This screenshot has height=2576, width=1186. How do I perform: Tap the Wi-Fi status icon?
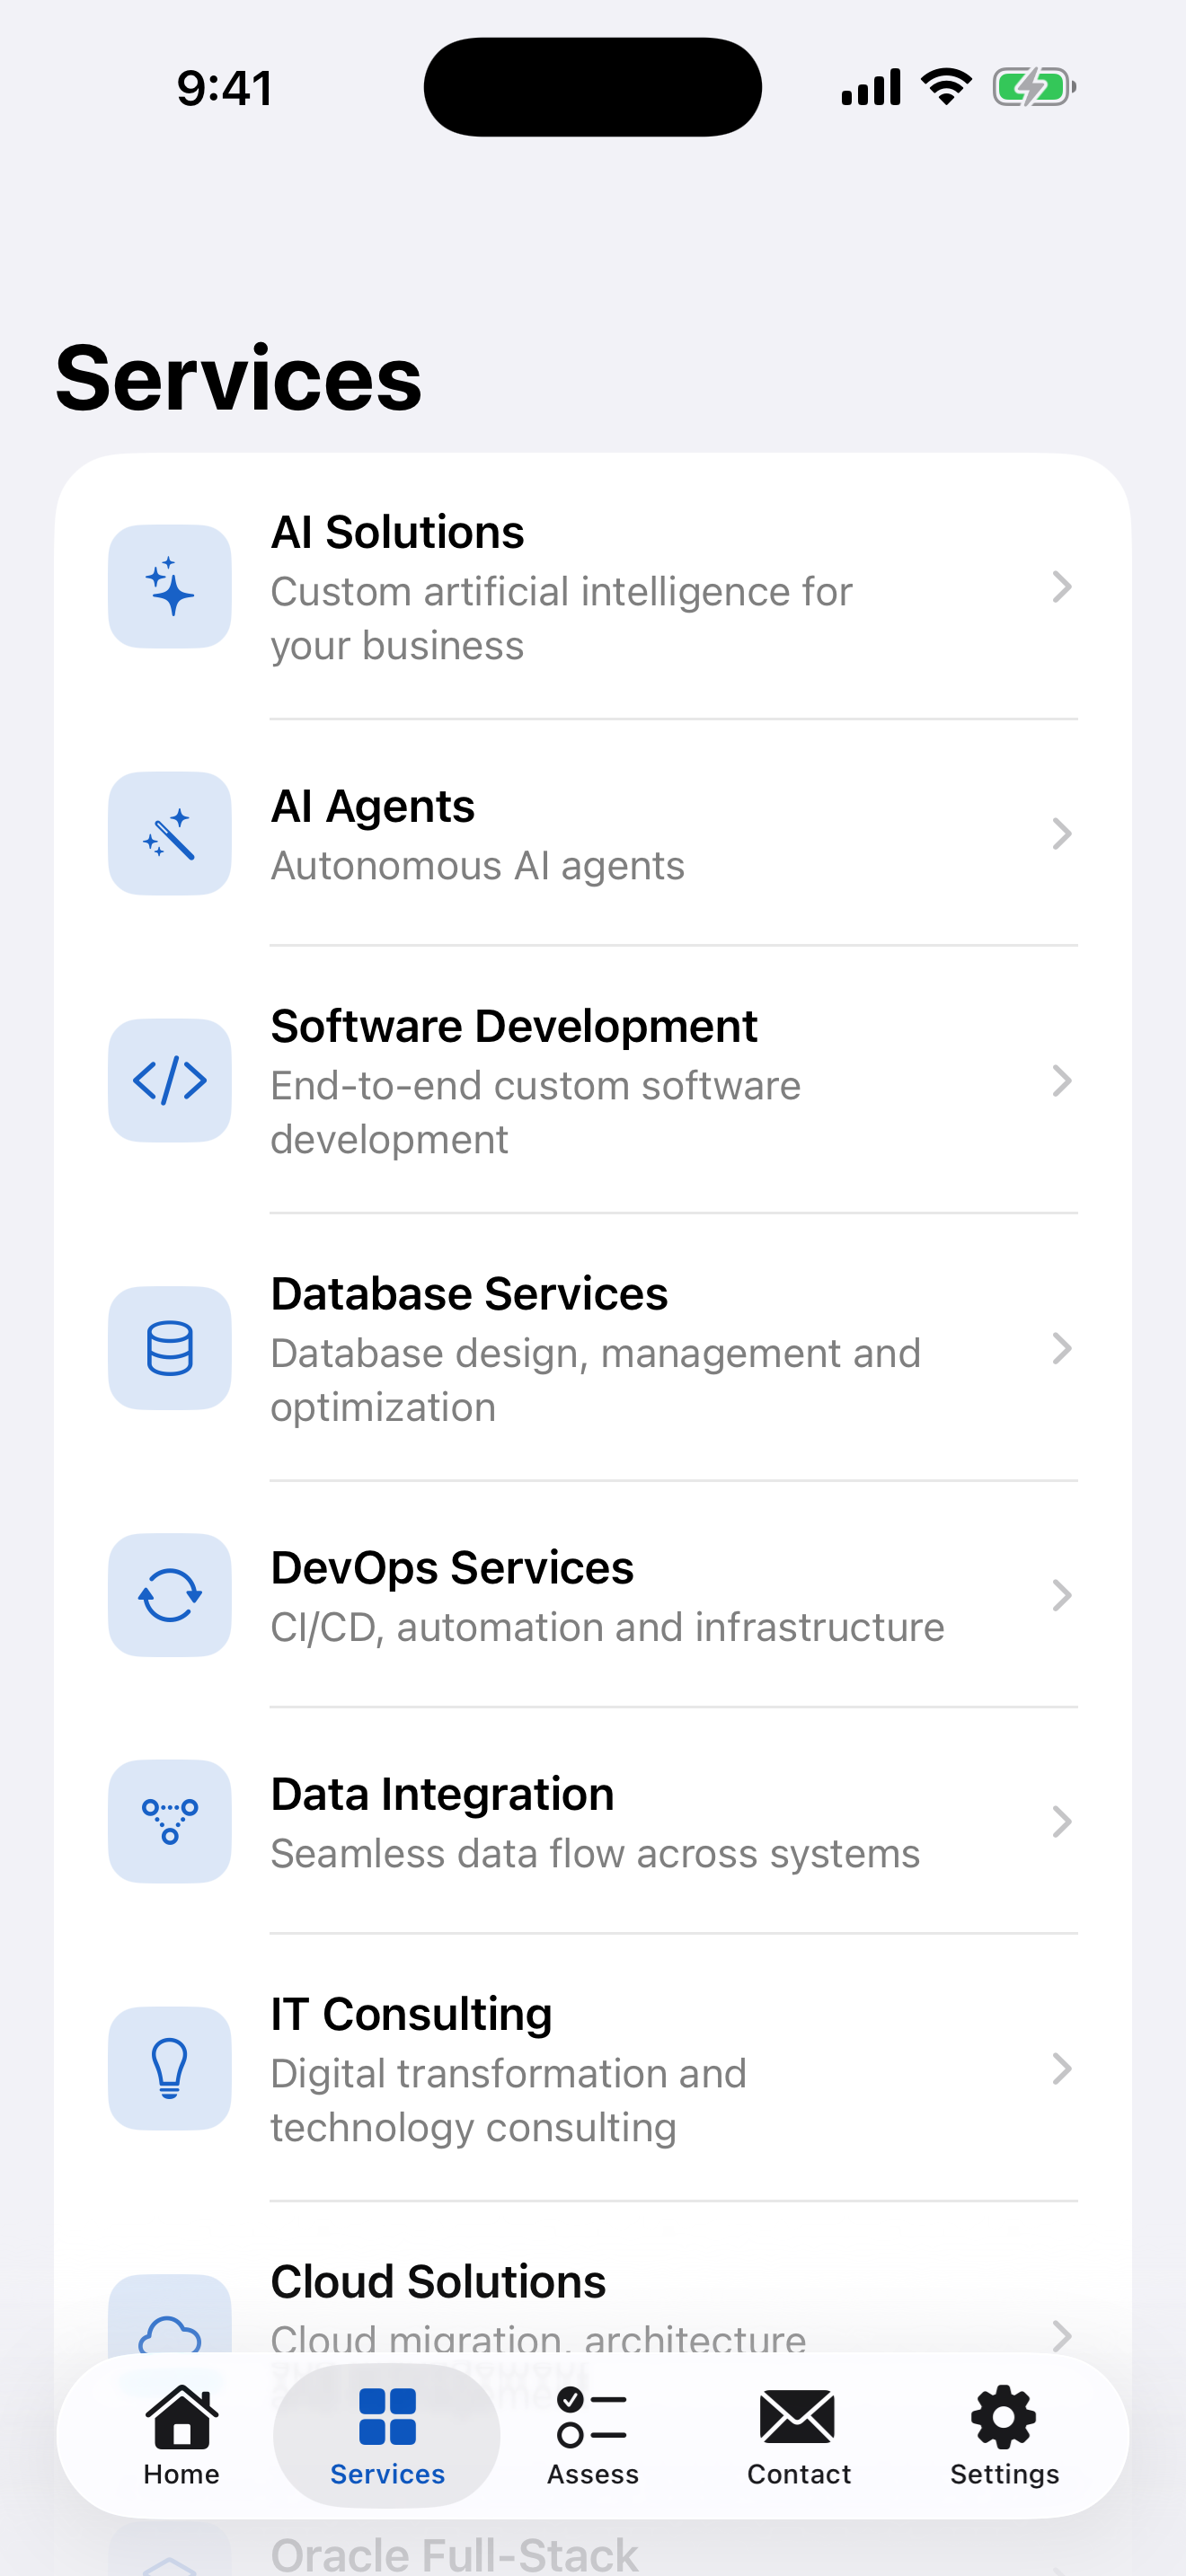tap(946, 87)
